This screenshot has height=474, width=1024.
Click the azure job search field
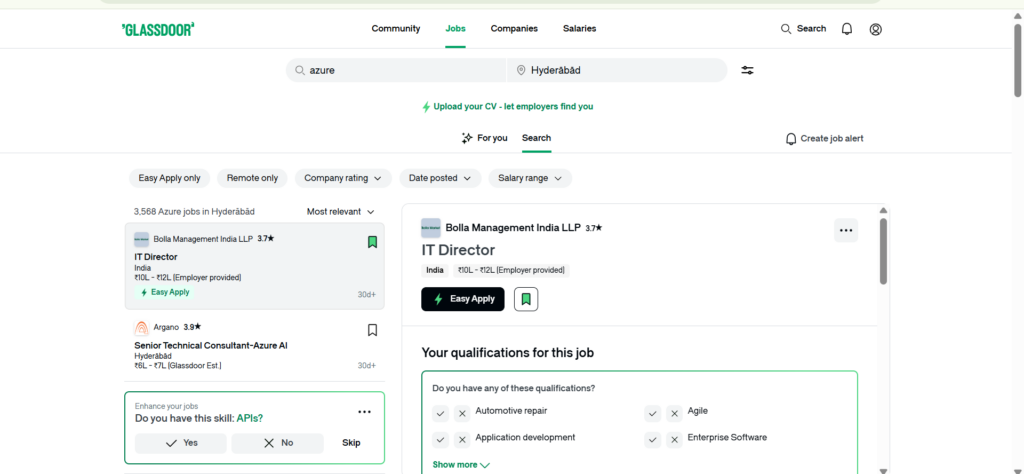(400, 70)
